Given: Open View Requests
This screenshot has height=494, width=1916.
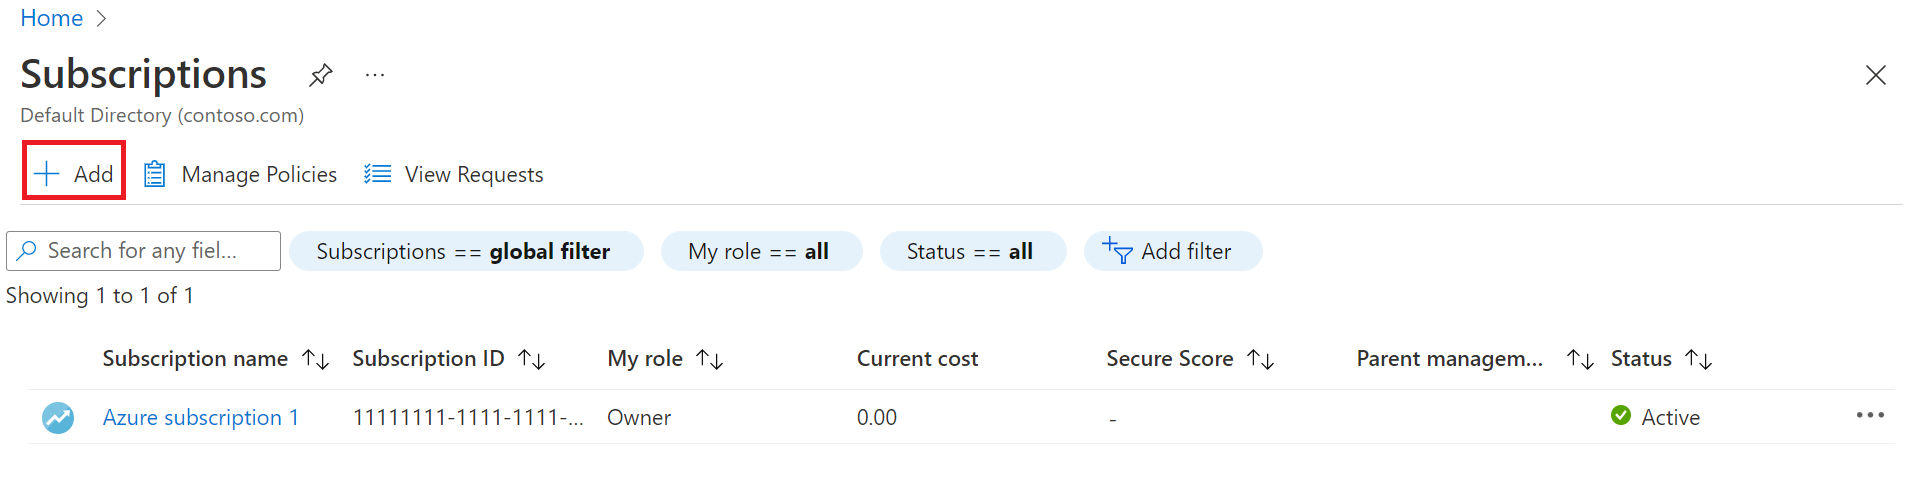Looking at the screenshot, I should pyautogui.click(x=454, y=175).
